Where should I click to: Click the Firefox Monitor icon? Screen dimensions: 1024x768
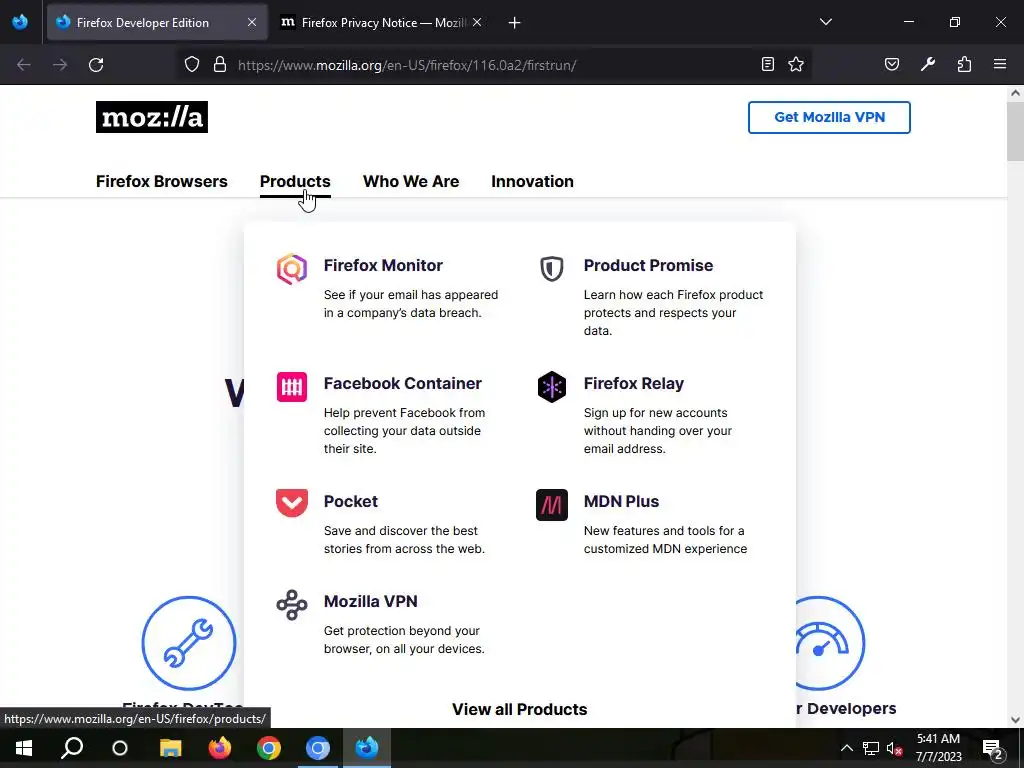pyautogui.click(x=291, y=269)
